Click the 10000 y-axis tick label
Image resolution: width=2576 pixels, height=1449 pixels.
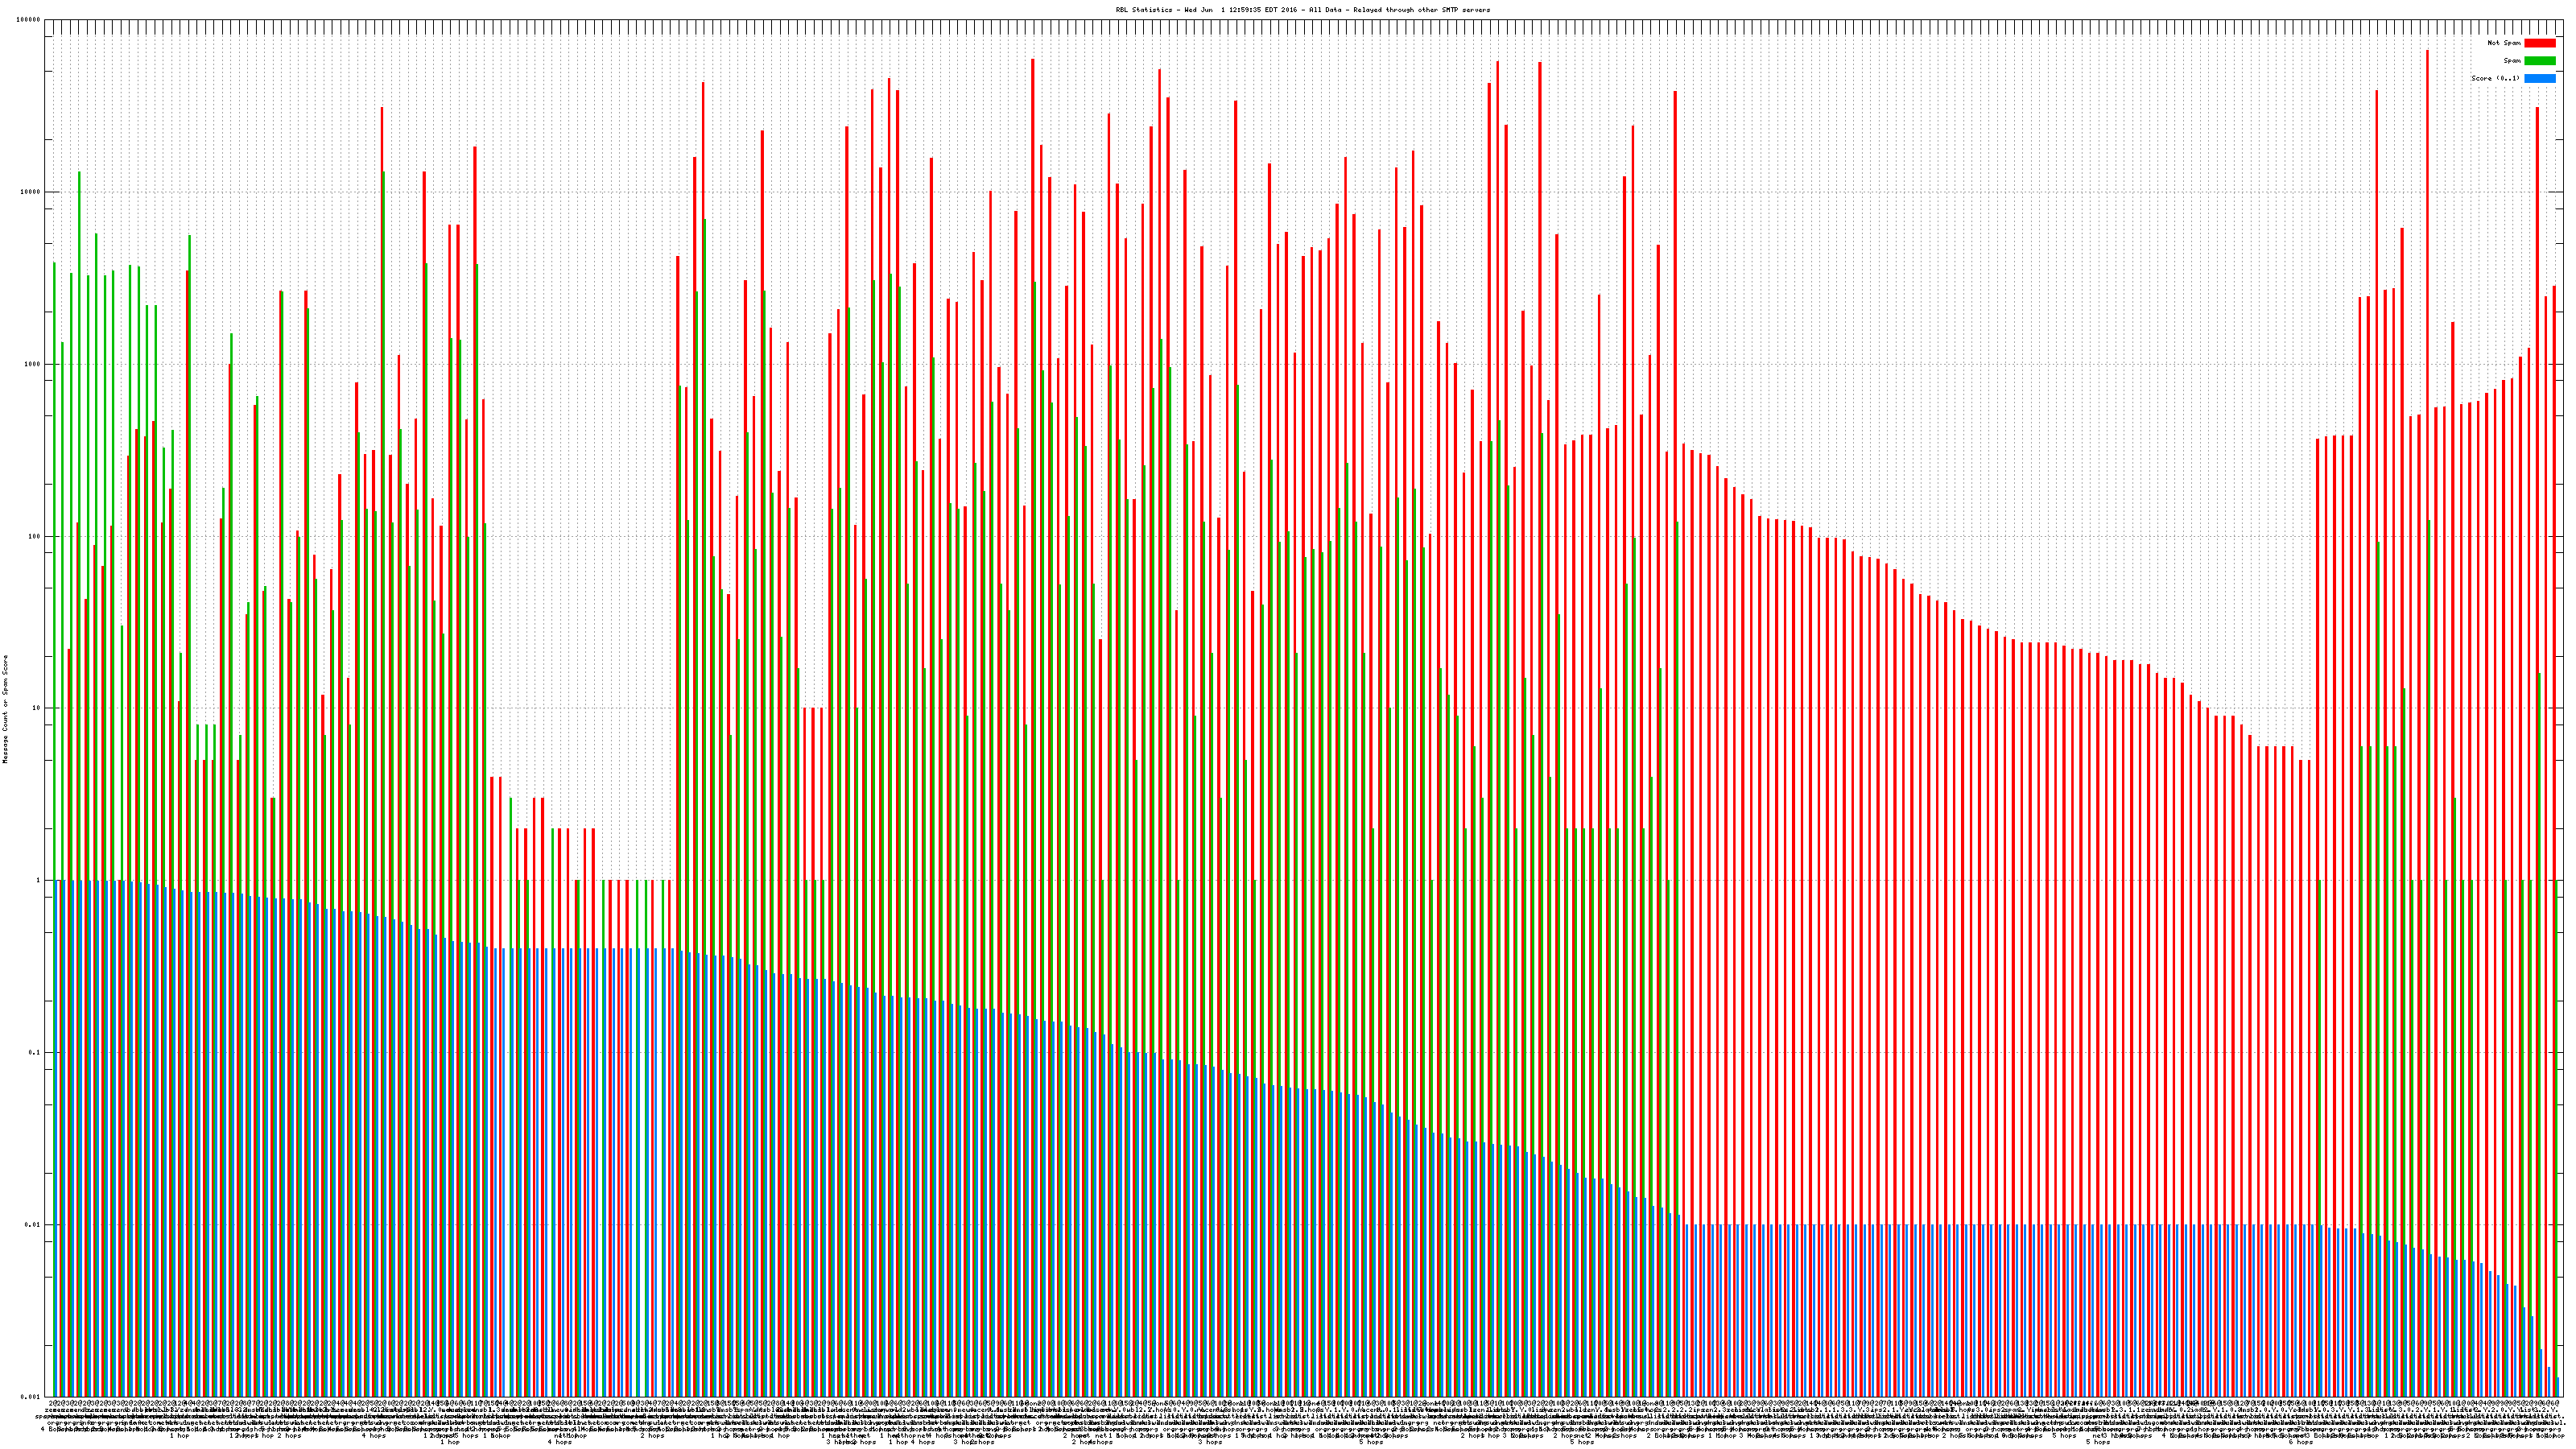point(31,192)
